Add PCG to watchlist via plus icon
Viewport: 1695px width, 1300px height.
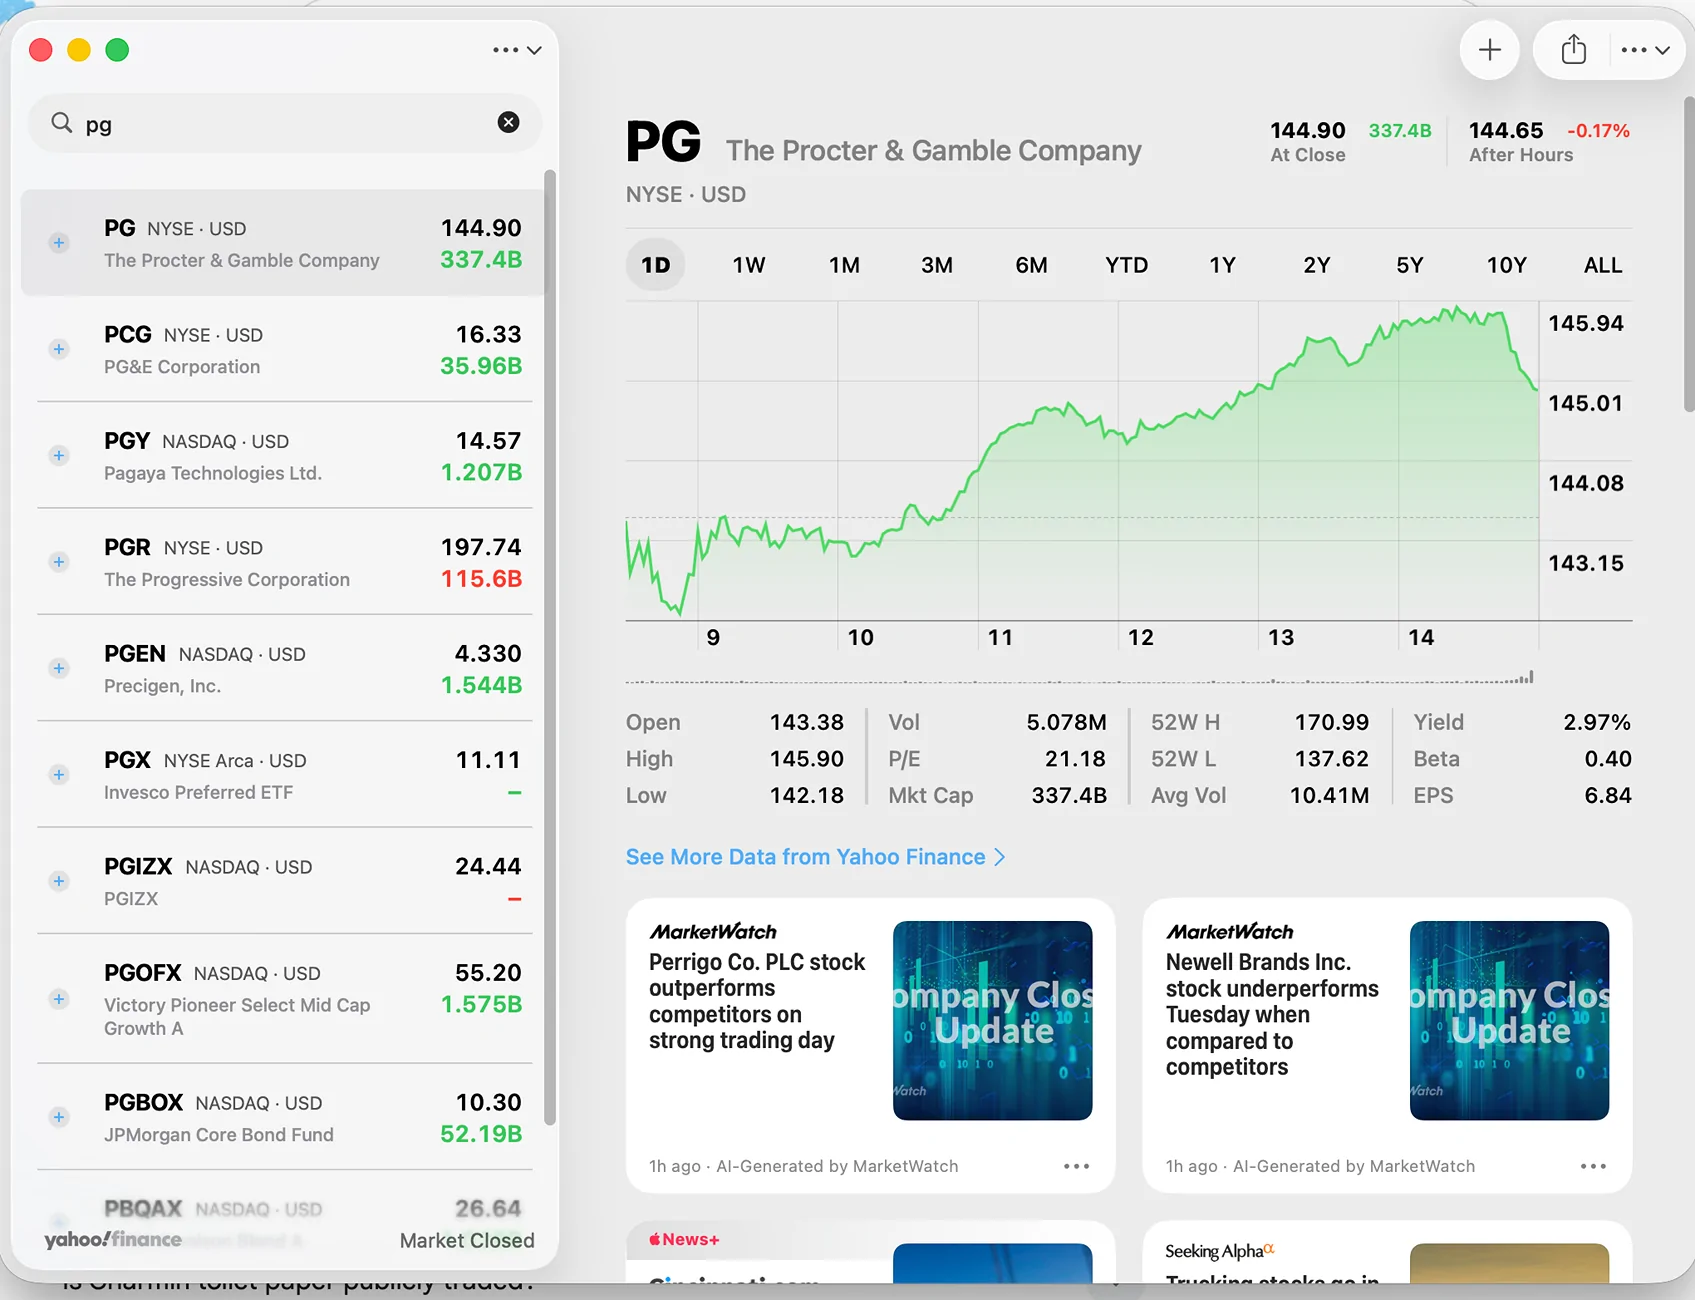click(x=59, y=349)
